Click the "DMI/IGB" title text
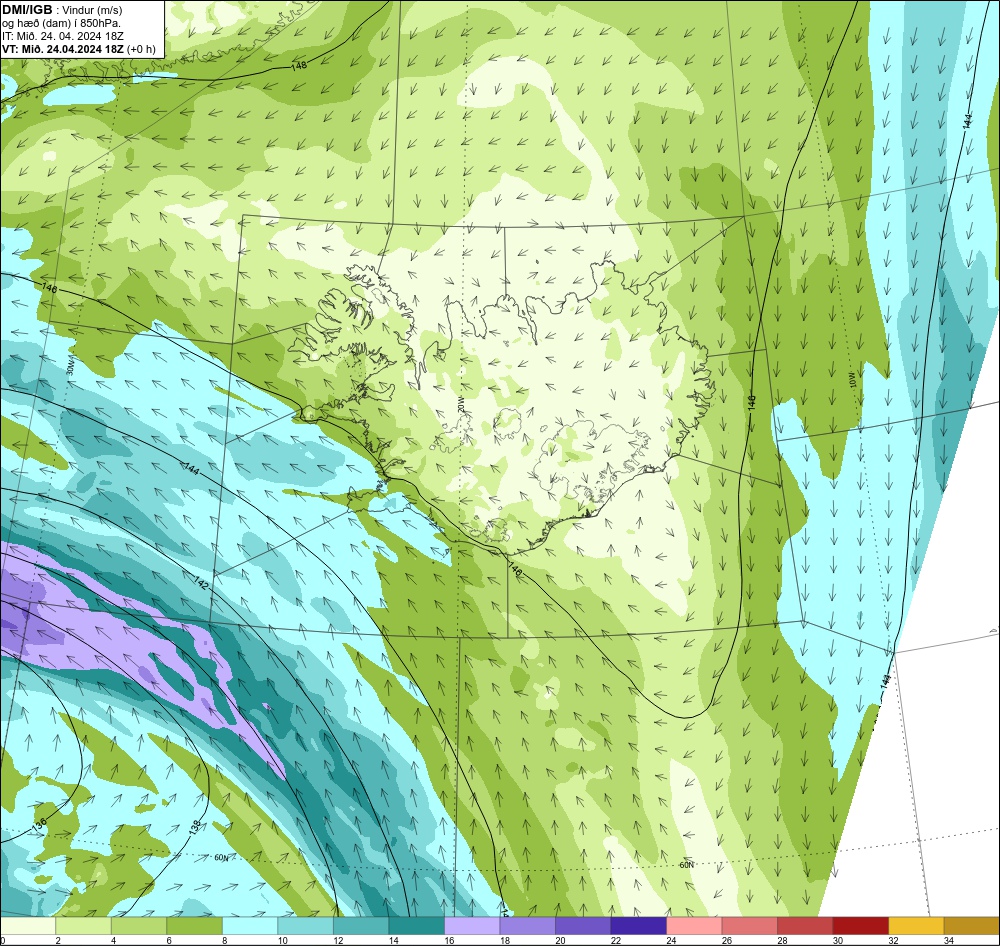Screen dimensions: 1000x946 (x=27, y=10)
